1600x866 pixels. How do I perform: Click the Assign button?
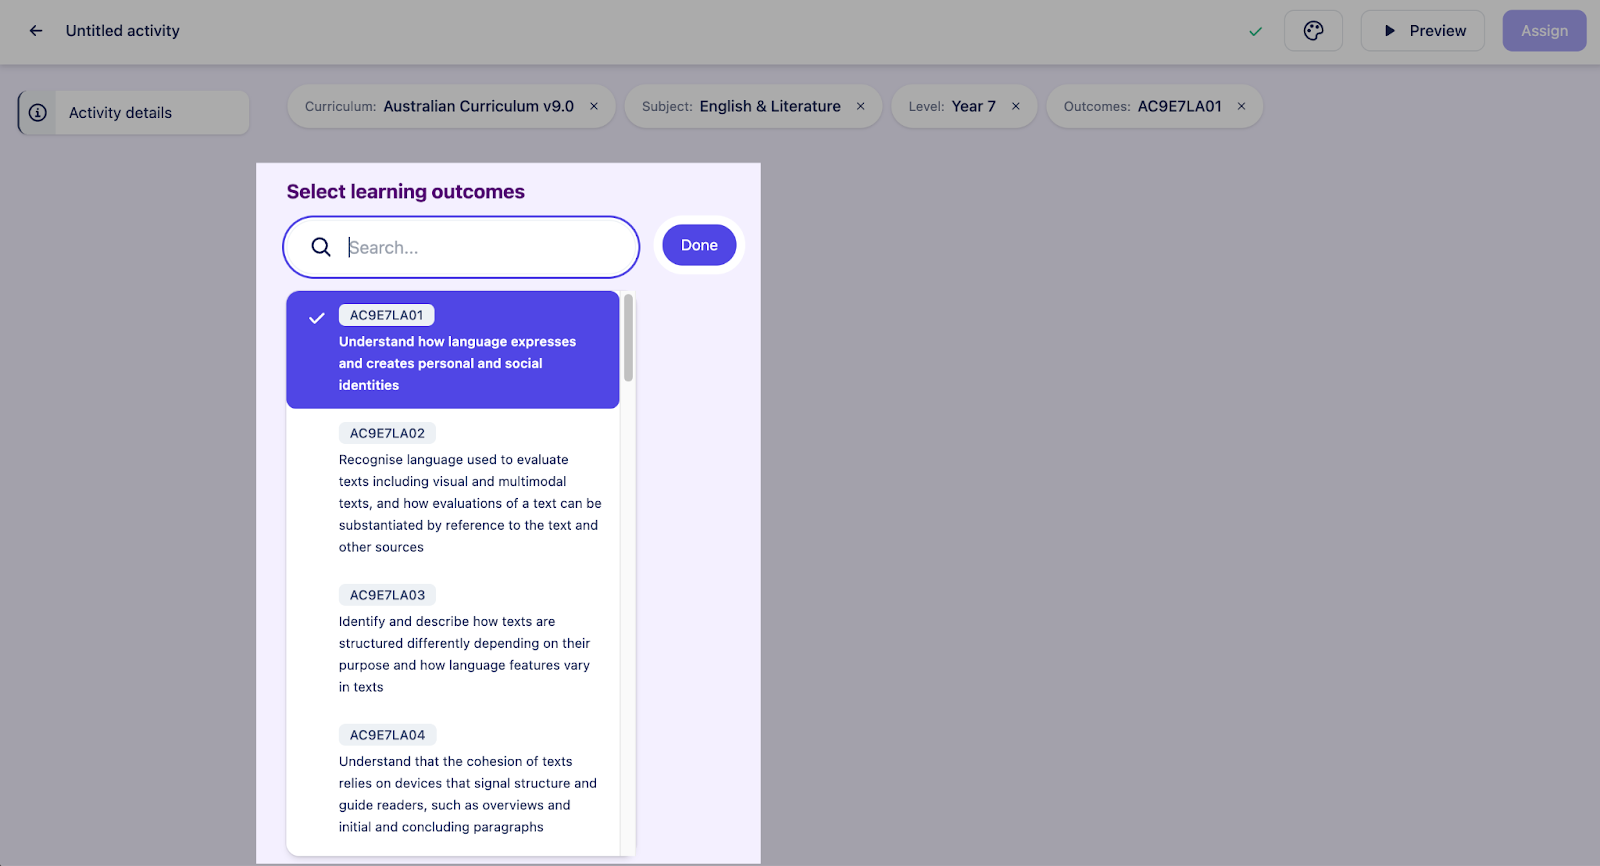pyautogui.click(x=1544, y=31)
